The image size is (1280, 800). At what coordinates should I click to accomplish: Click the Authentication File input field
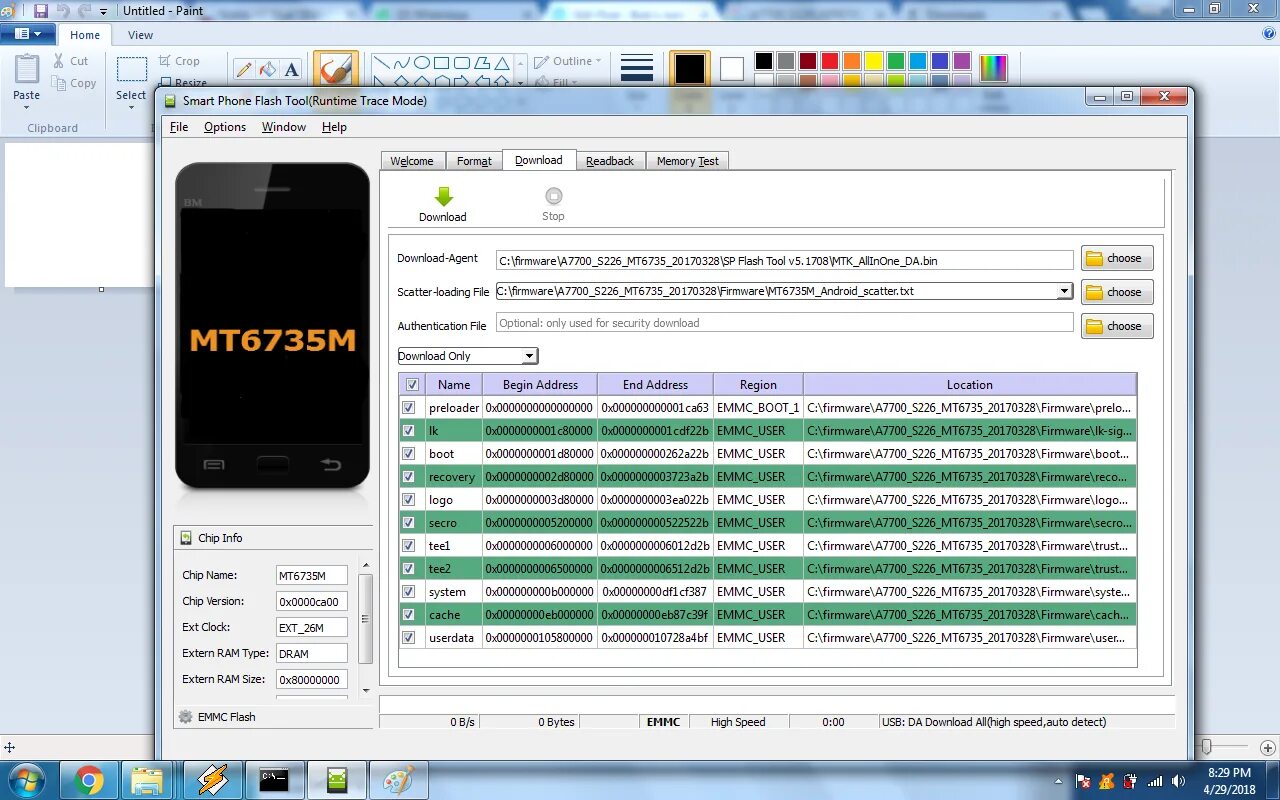pyautogui.click(x=785, y=323)
